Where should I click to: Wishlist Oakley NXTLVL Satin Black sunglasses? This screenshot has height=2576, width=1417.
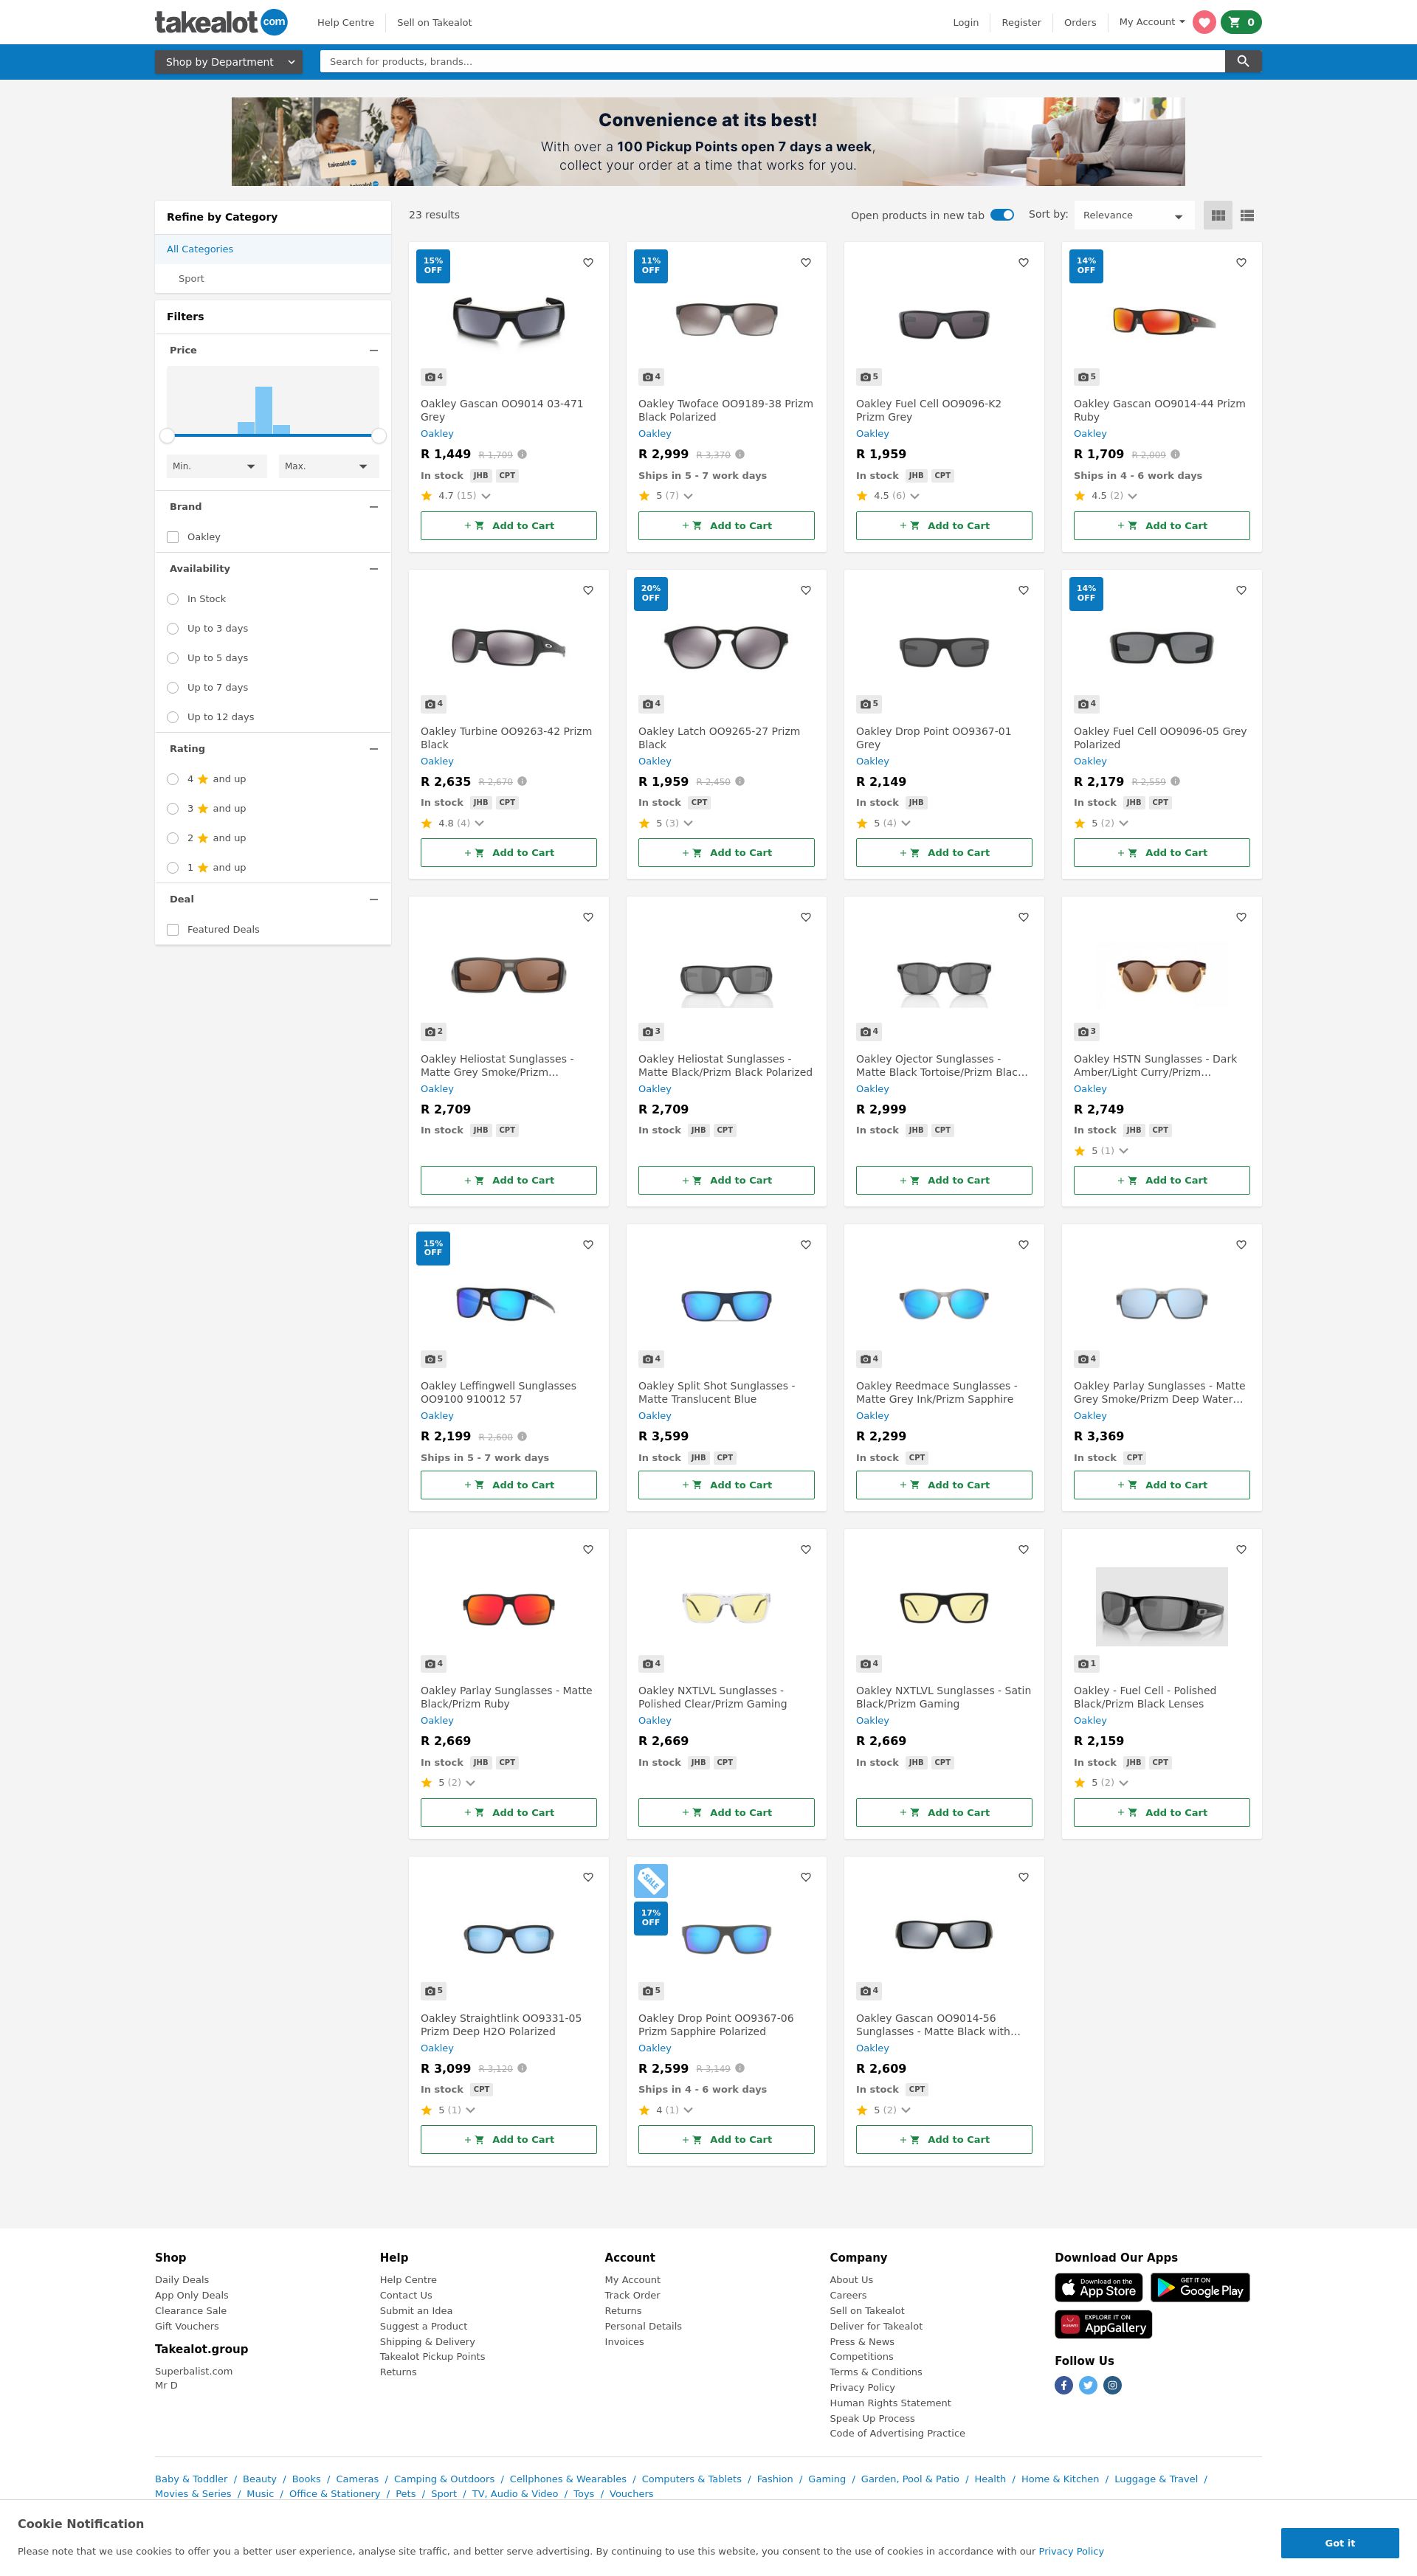click(1023, 1549)
